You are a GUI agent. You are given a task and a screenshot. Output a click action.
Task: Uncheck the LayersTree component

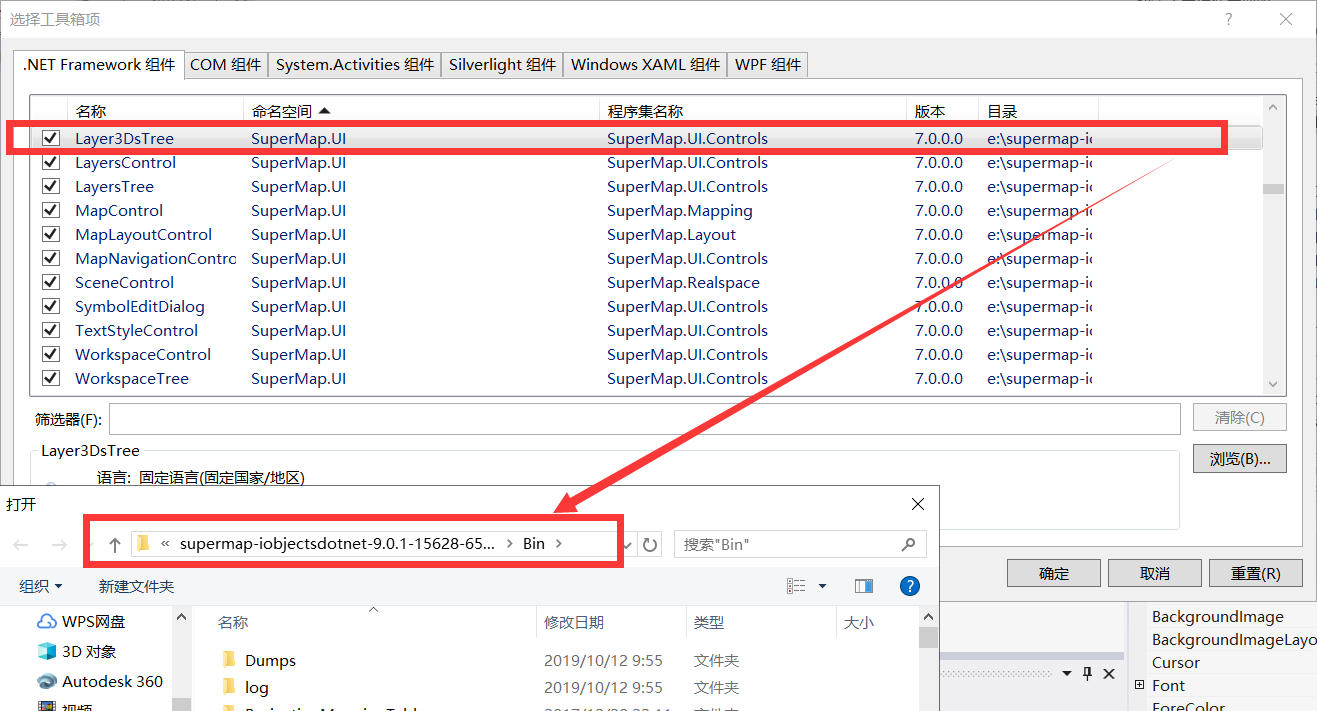click(x=51, y=187)
